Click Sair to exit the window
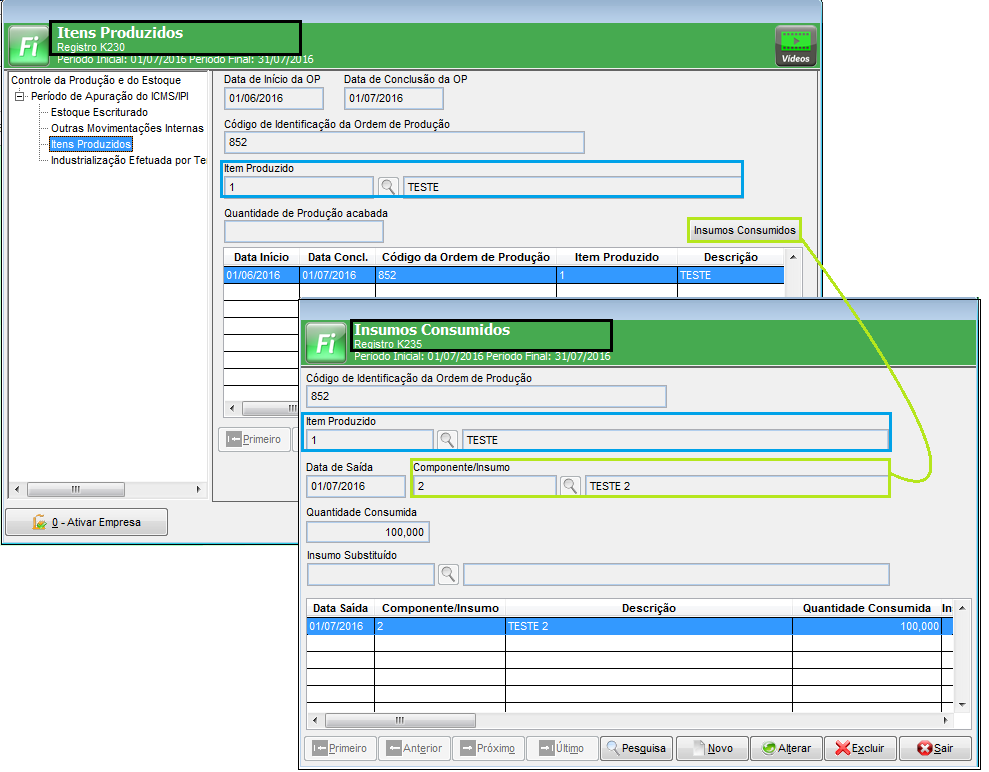 coord(934,748)
